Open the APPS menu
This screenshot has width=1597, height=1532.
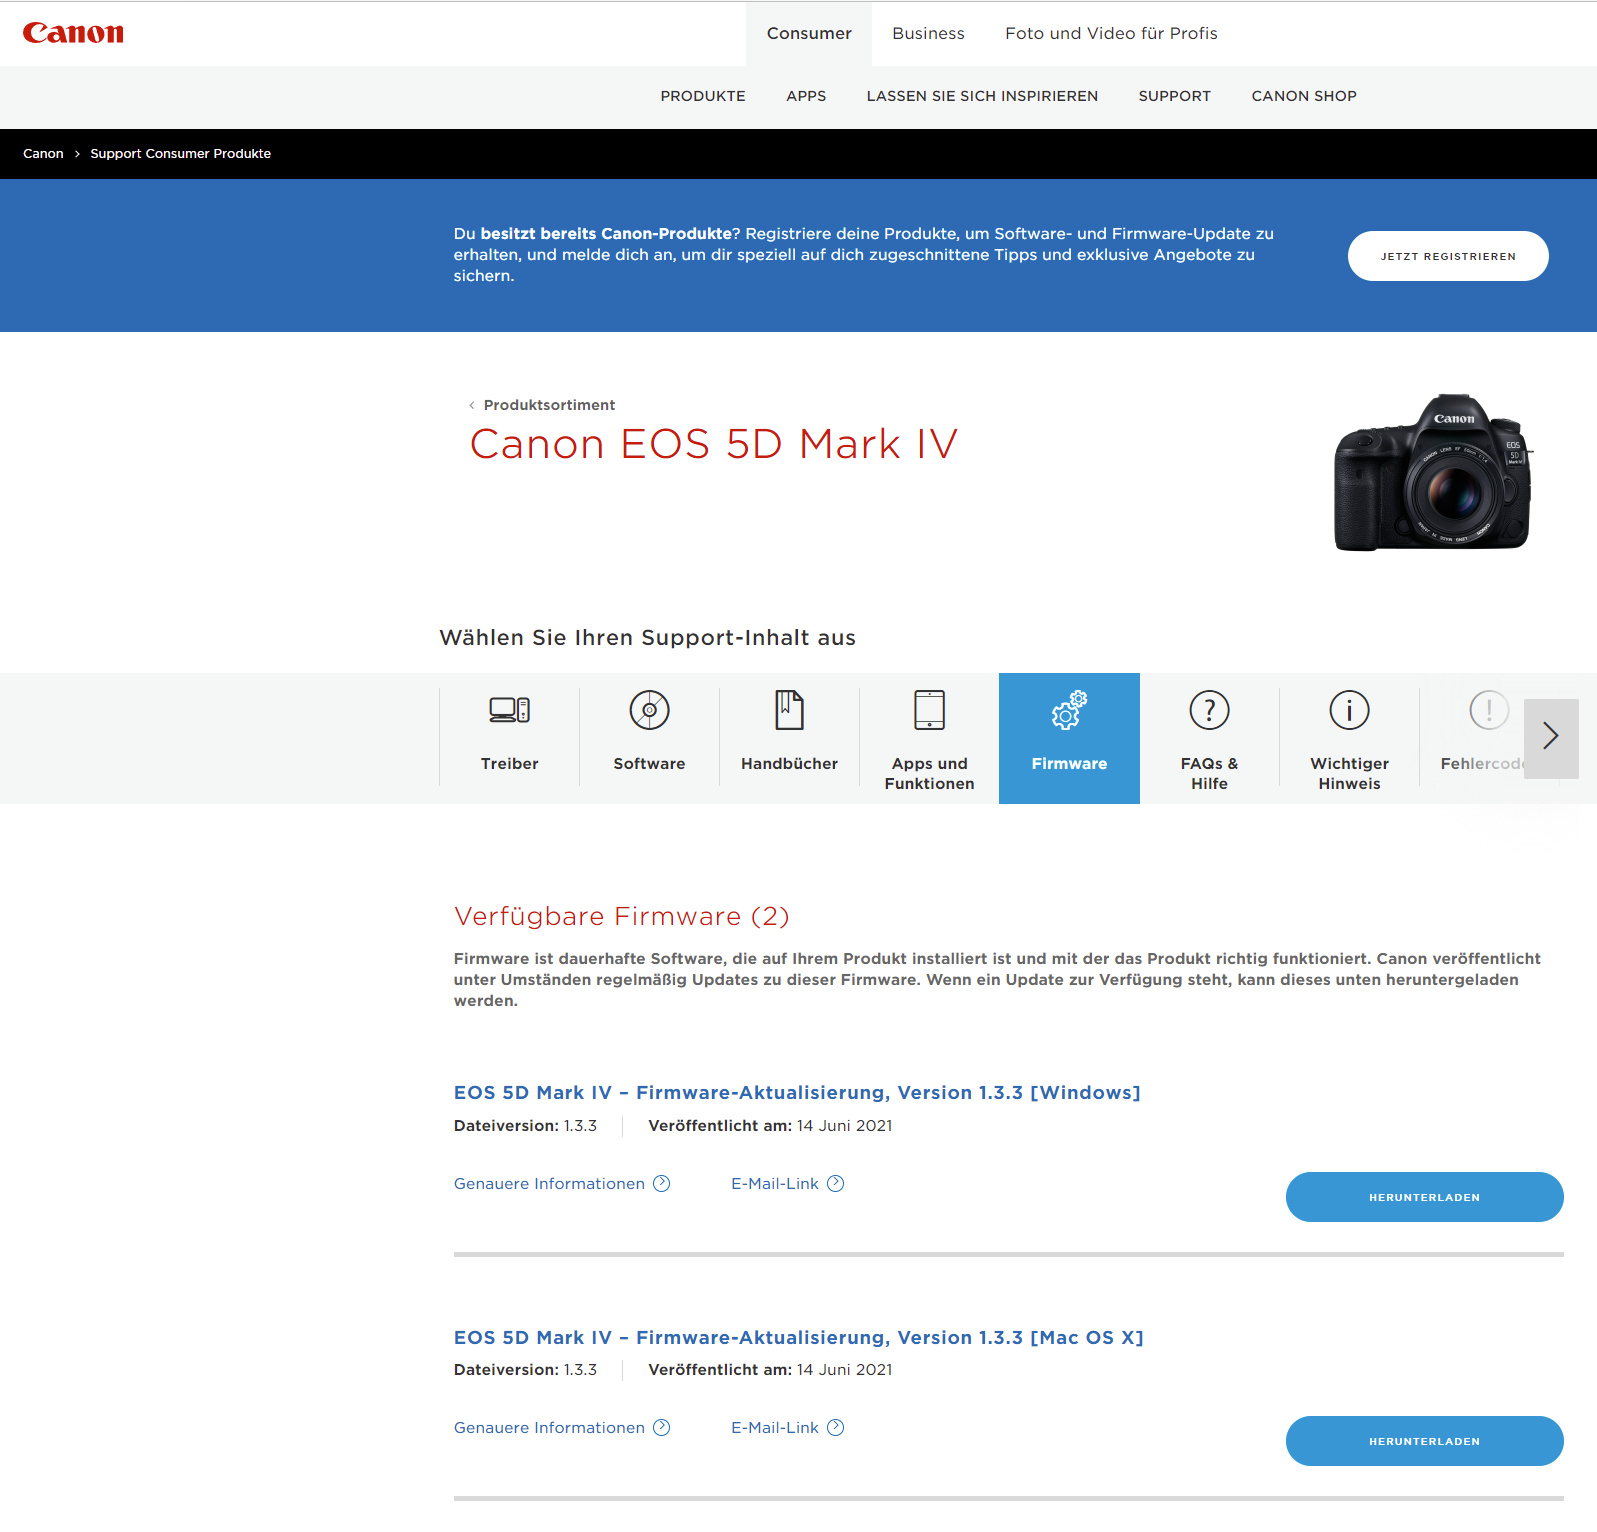click(x=806, y=96)
